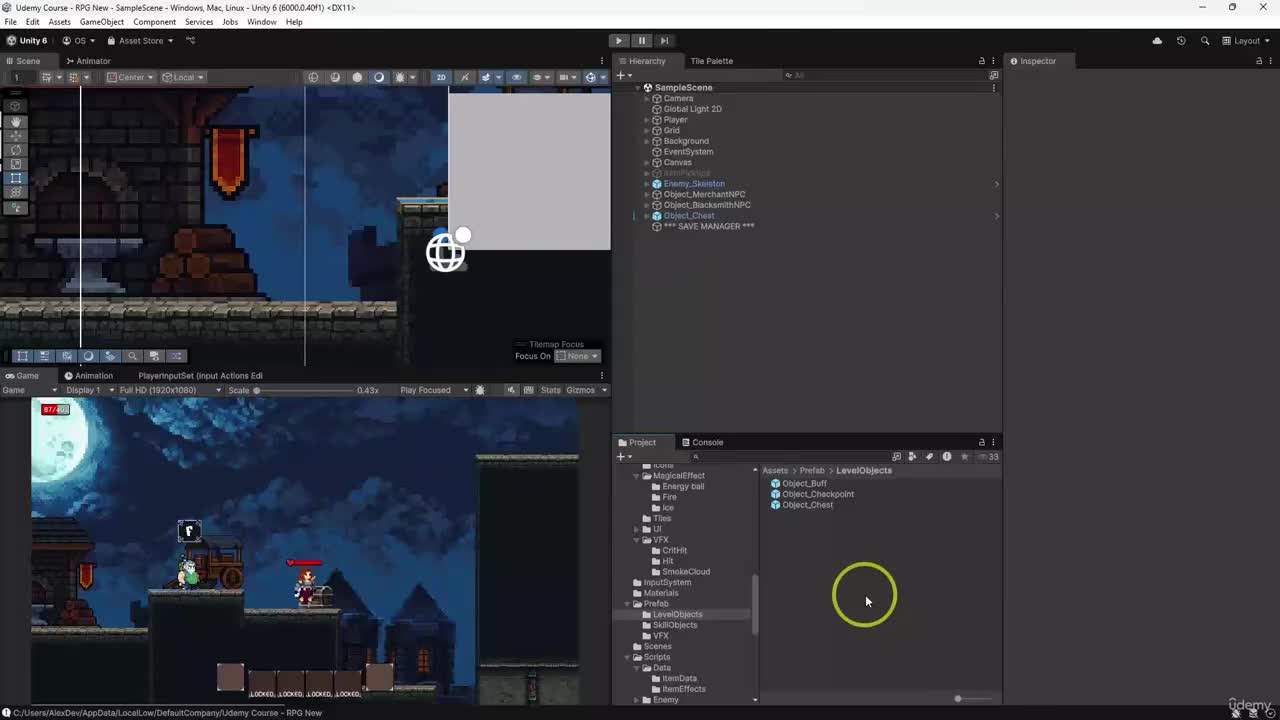
Task: Expand the Canvas object in Hierarchy
Action: point(647,162)
